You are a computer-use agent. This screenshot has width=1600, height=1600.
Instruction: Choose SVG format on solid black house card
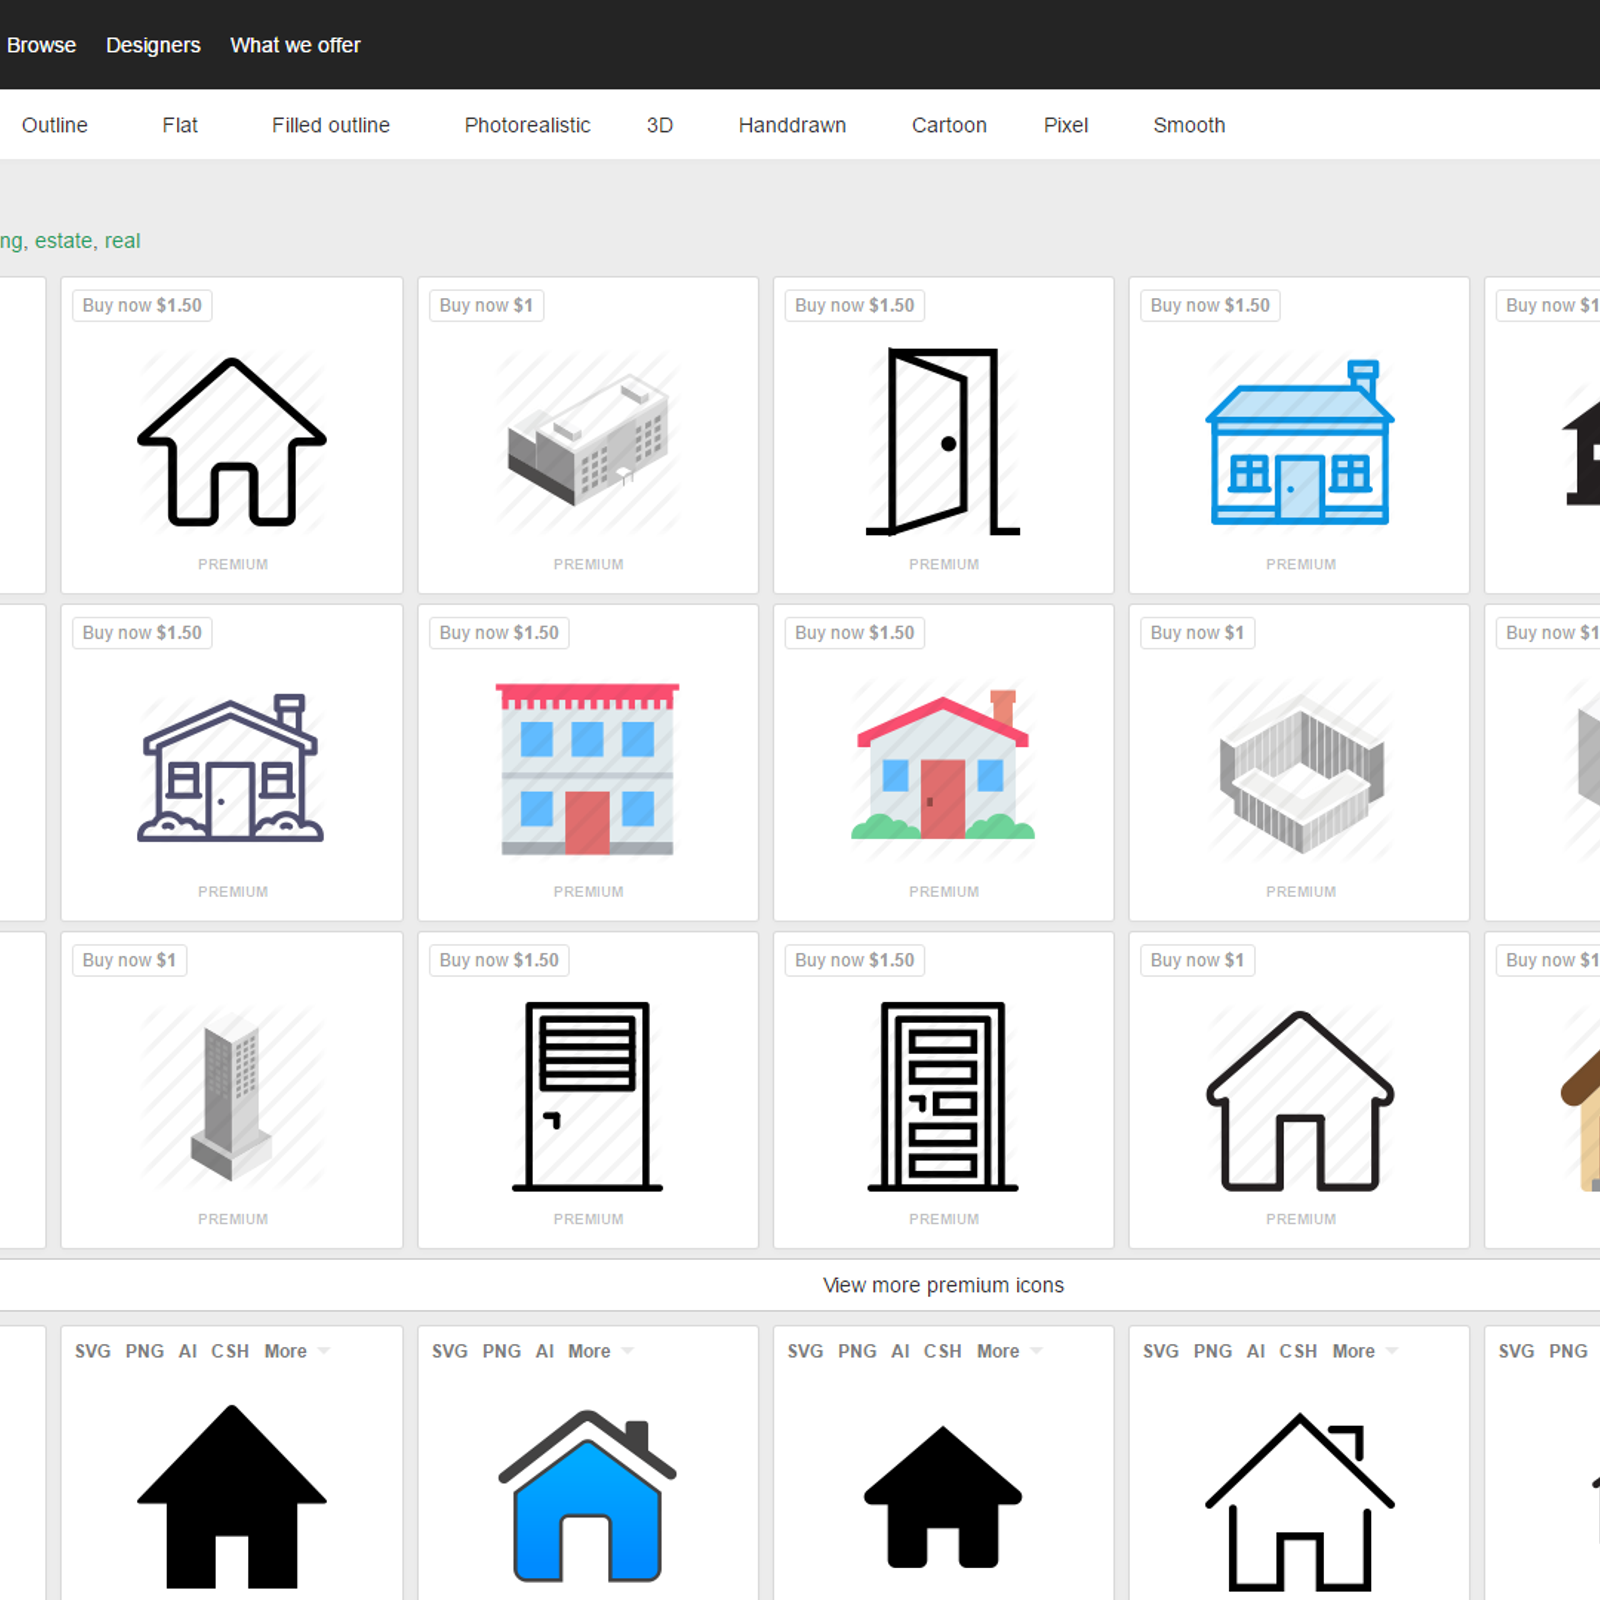[93, 1351]
